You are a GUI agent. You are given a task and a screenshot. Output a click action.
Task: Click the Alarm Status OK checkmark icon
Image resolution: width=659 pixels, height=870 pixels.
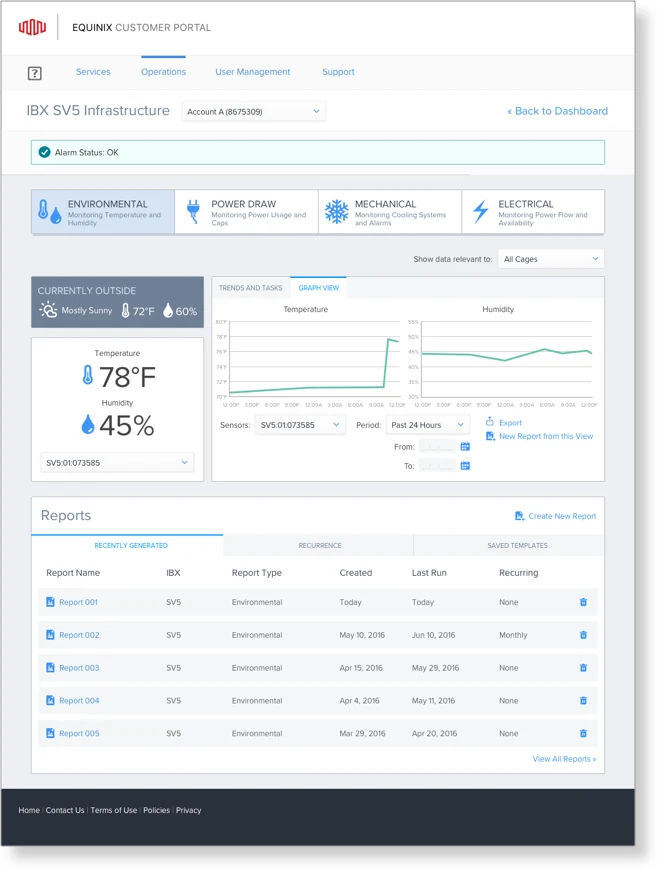click(44, 152)
